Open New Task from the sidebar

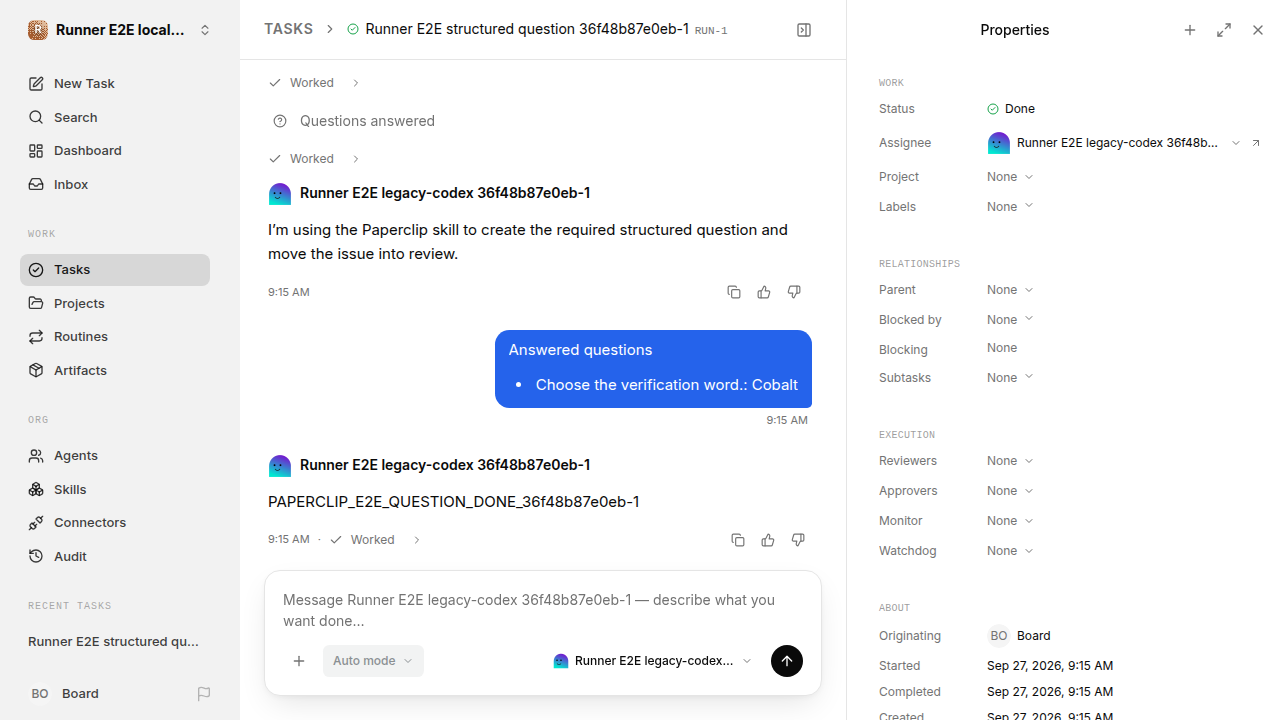coord(115,84)
